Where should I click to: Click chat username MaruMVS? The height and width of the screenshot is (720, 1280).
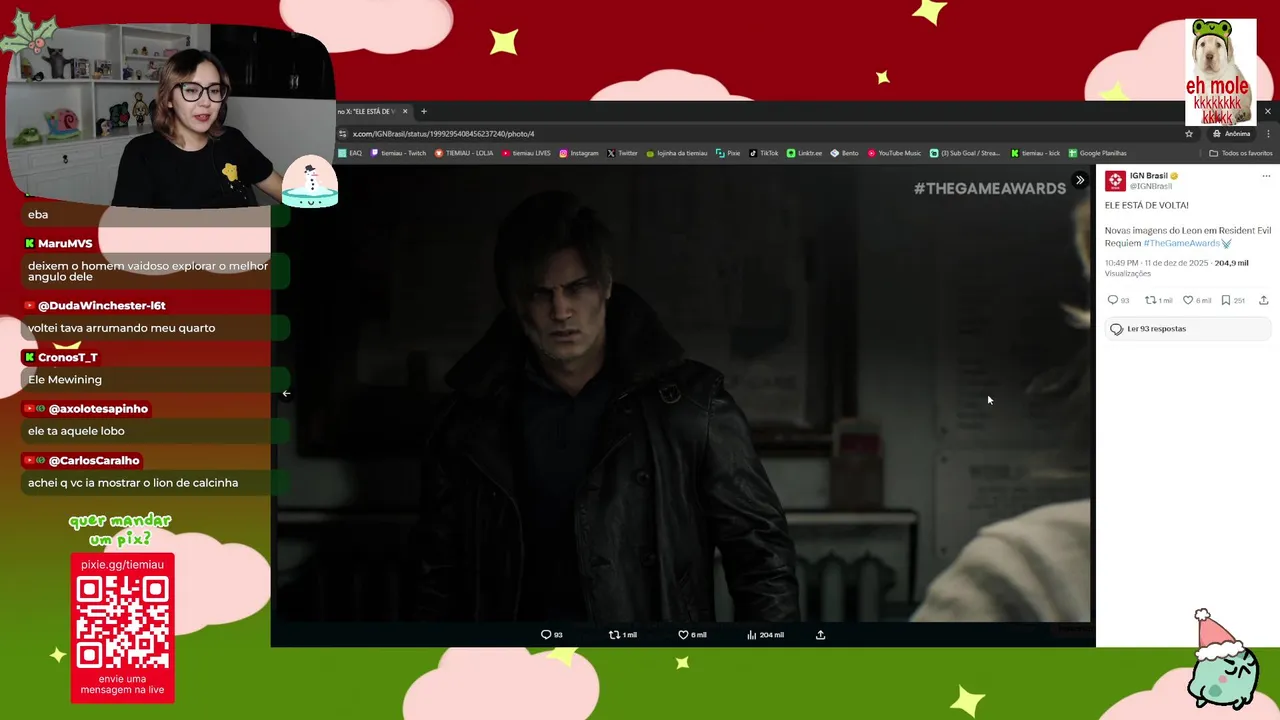pos(65,243)
